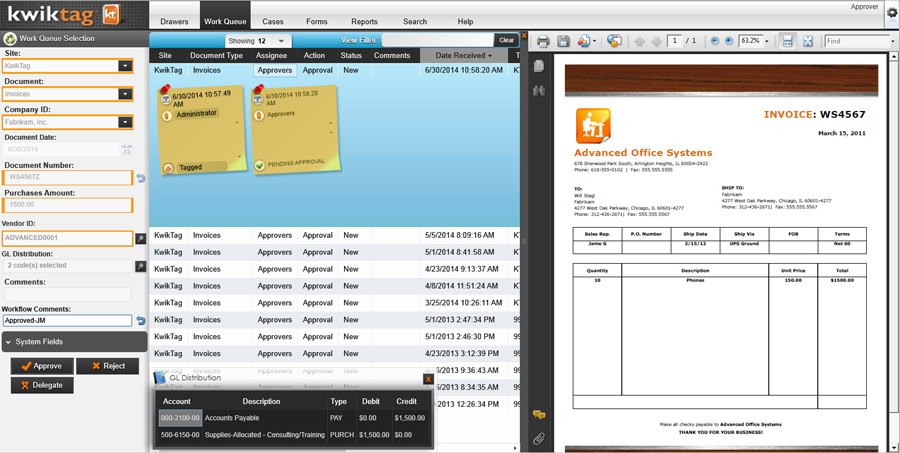Open the Reports tab
The height and width of the screenshot is (453, 900).
[x=364, y=22]
